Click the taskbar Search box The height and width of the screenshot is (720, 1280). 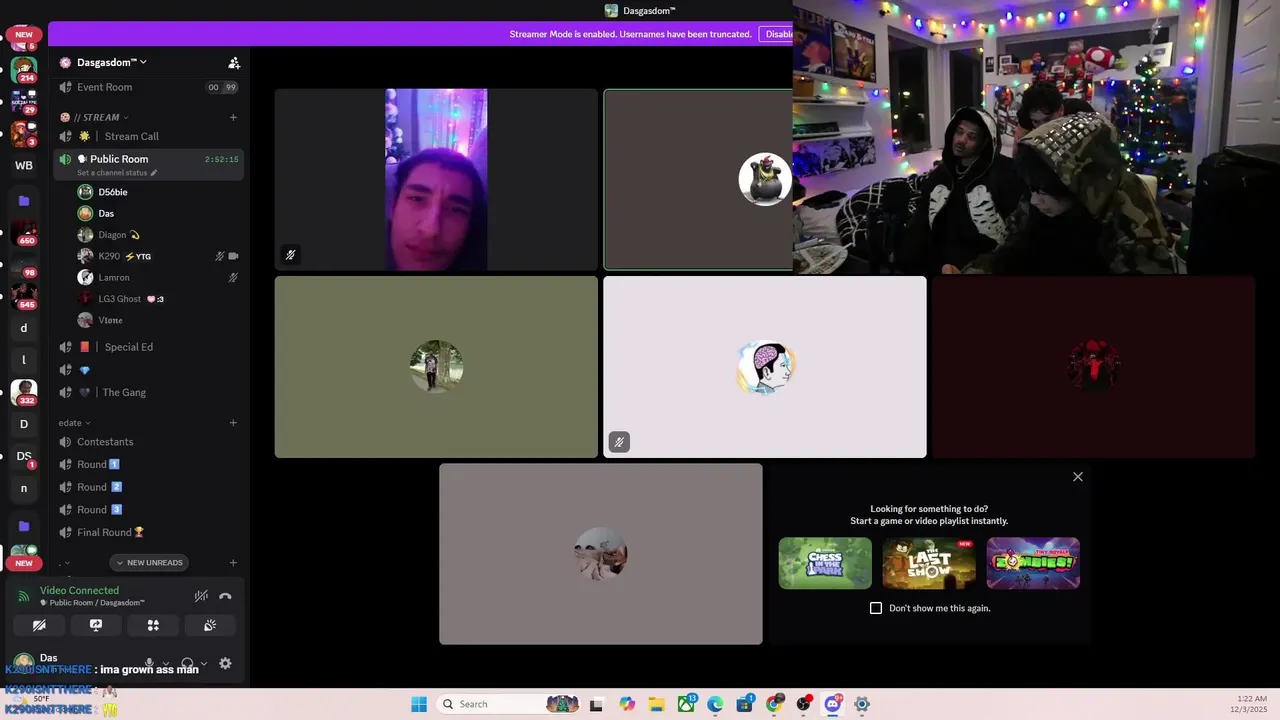pos(510,704)
